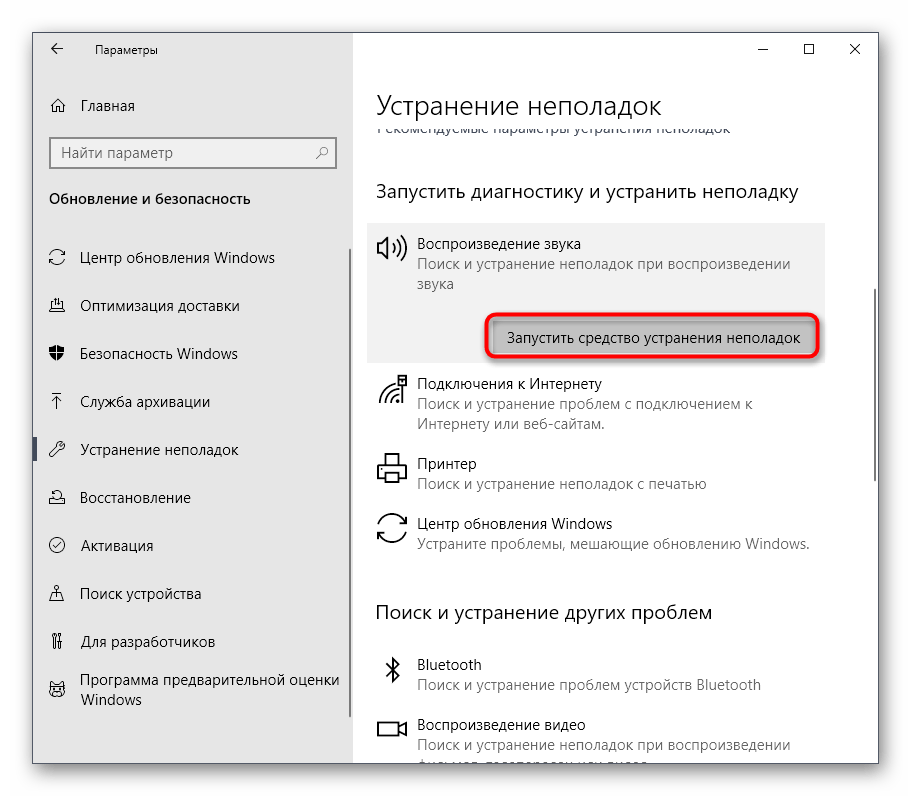Click the speaker icon for Воспроизведение звука
The image size is (911, 796).
coord(392,248)
